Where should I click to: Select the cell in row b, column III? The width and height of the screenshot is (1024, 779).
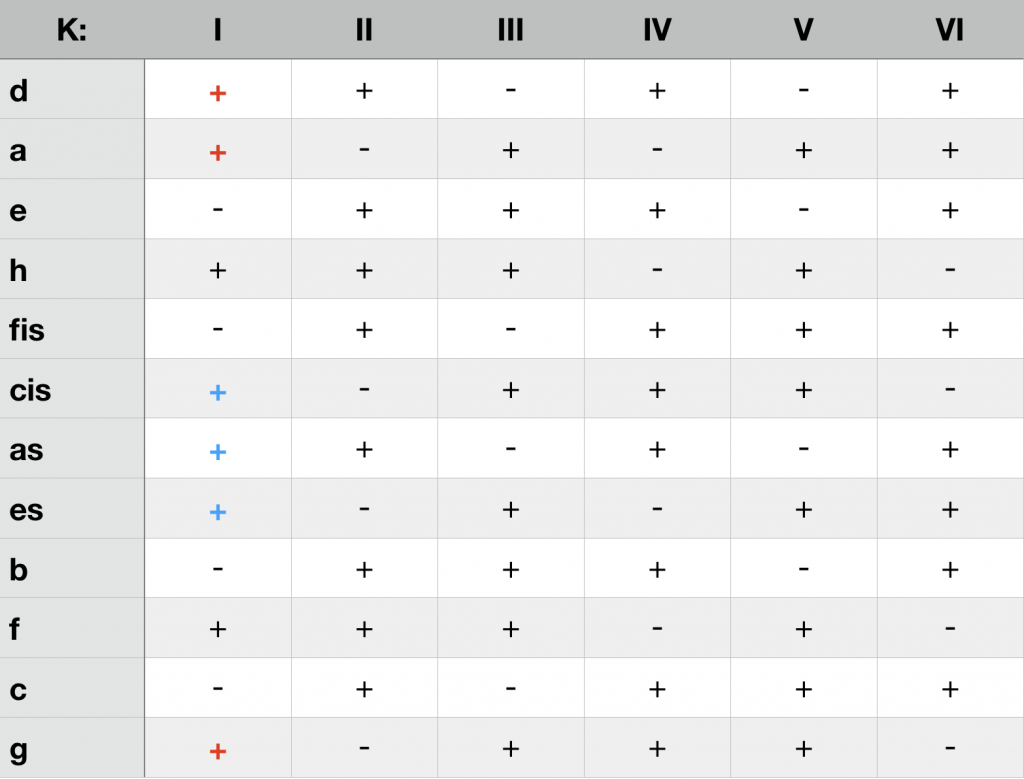(510, 570)
